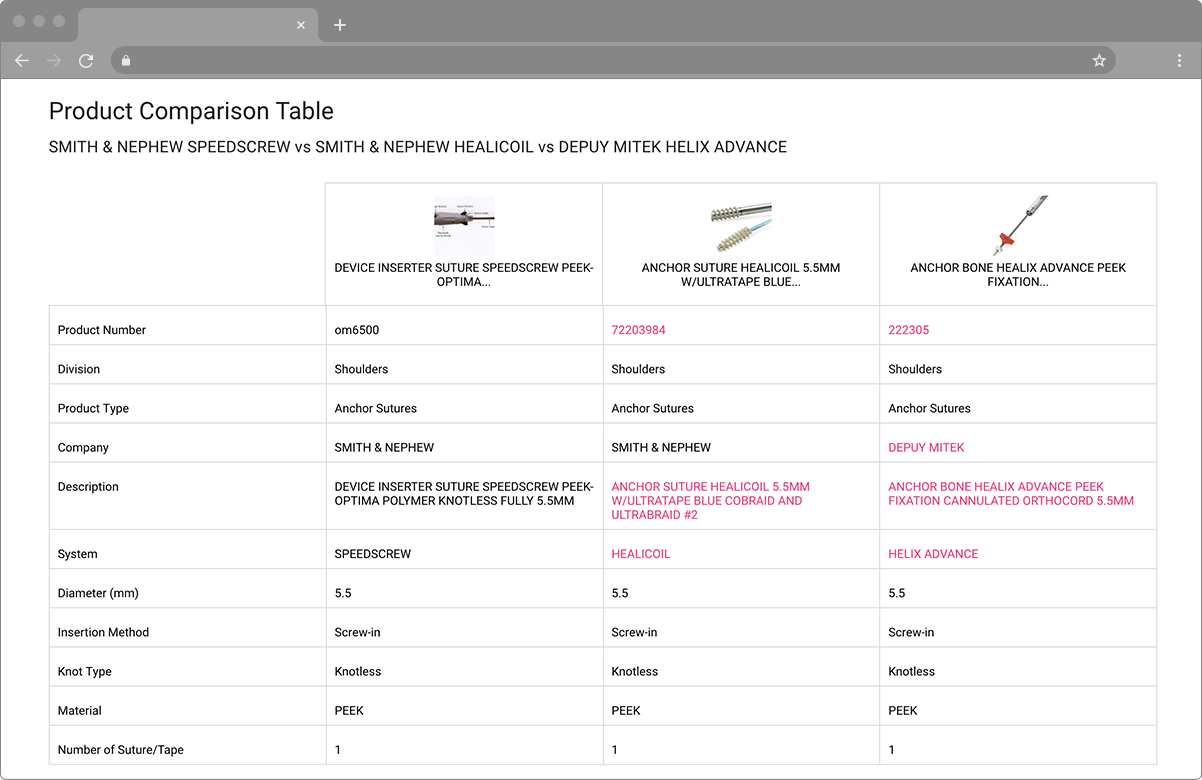1202x780 pixels.
Task: Click the Number of Suture/Tape row label
Action: (121, 750)
